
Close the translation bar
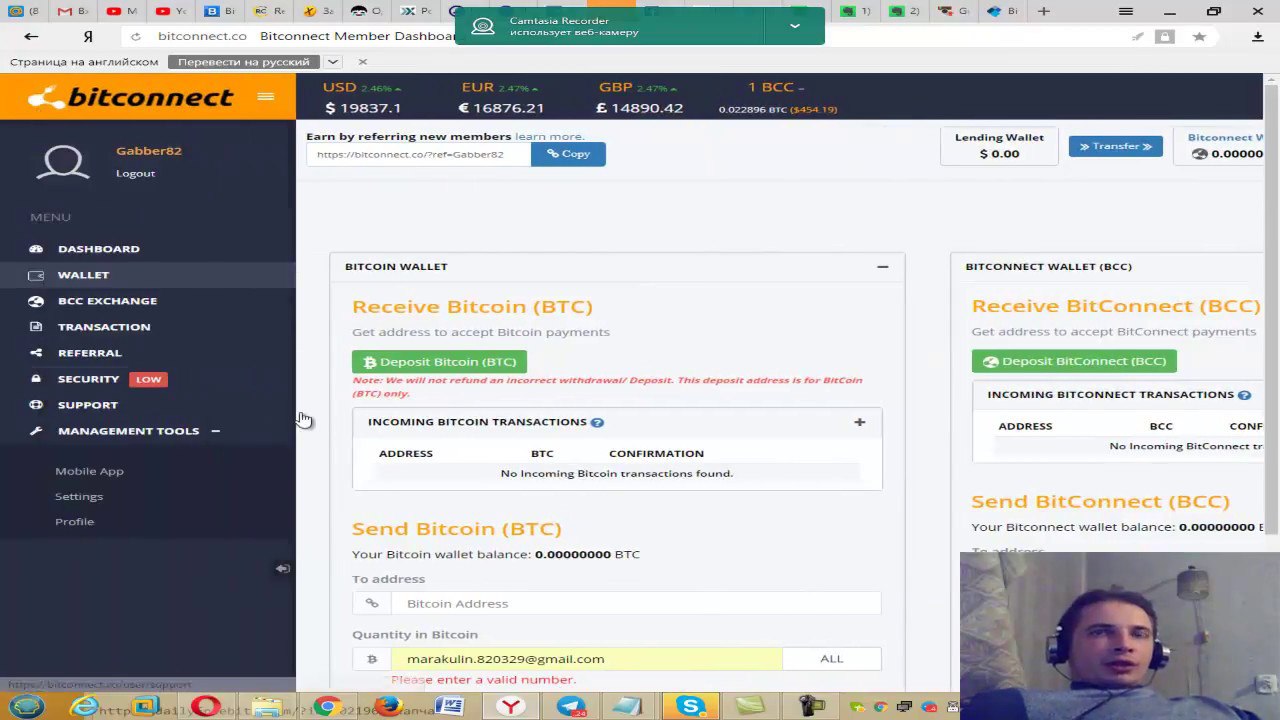pyautogui.click(x=362, y=62)
